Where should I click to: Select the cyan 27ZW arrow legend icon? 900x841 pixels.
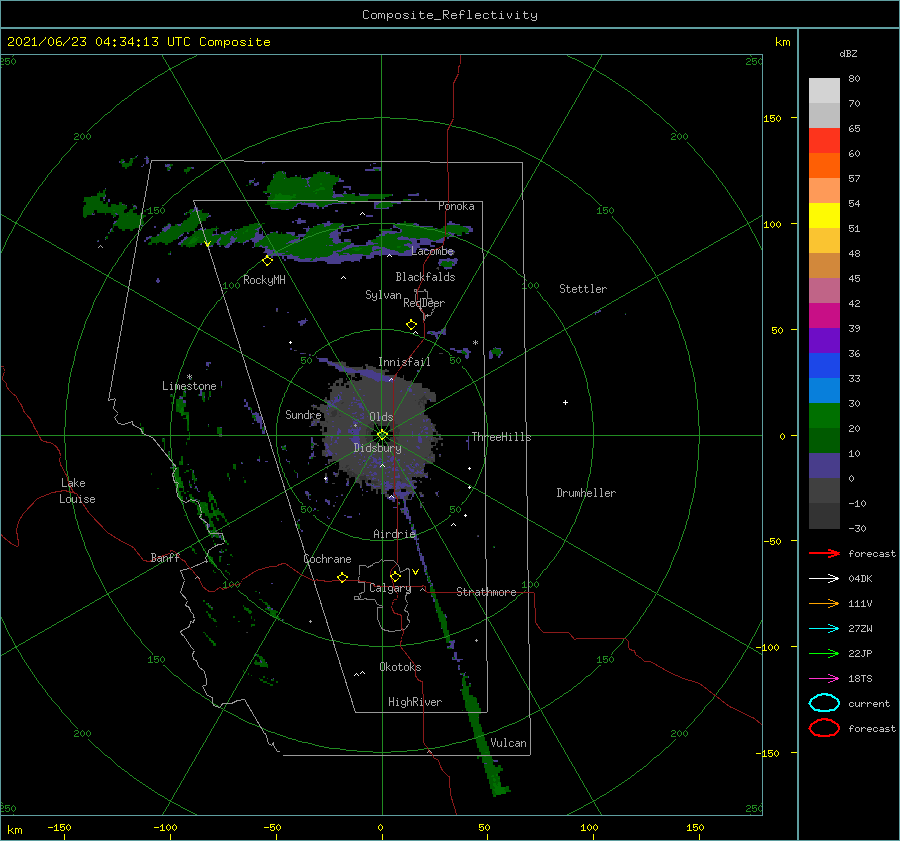824,629
